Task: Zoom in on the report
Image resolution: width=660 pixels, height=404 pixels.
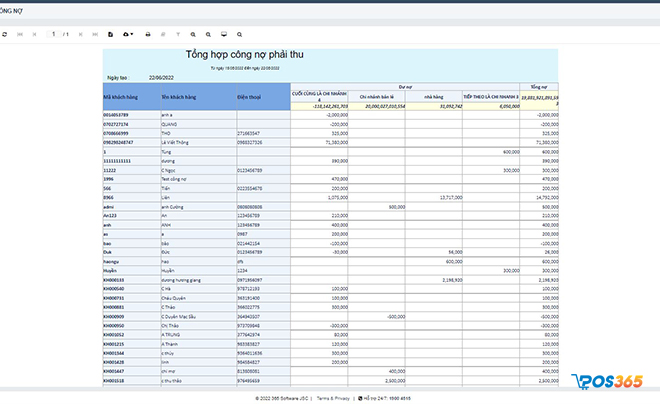Action: [193, 35]
